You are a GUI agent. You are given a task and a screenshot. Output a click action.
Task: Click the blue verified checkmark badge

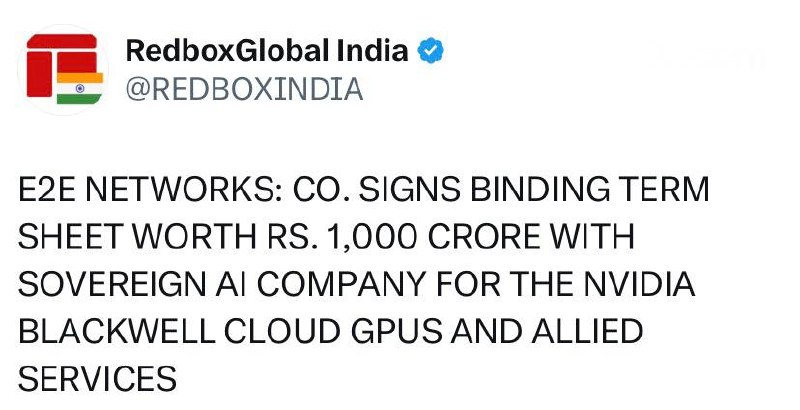click(431, 50)
